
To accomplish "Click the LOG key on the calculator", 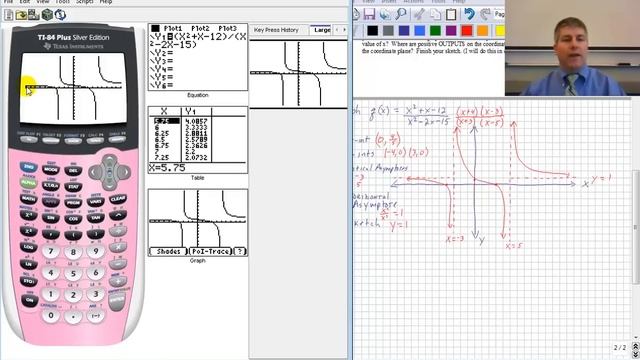I will pos(29,247).
